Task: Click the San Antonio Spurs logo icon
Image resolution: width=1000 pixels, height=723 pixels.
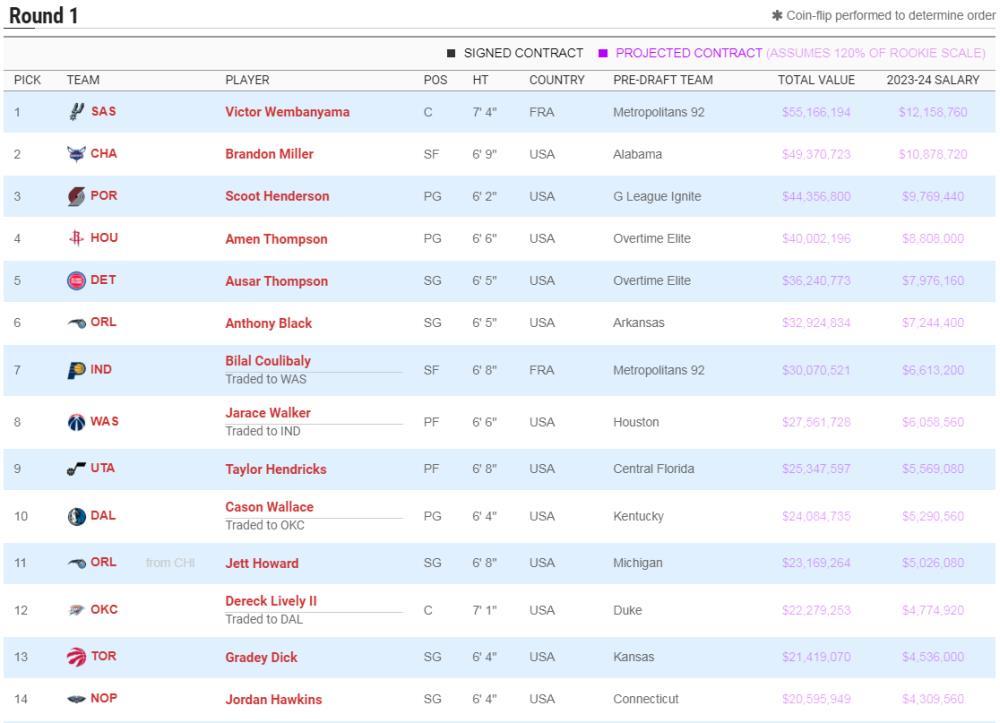Action: click(76, 112)
